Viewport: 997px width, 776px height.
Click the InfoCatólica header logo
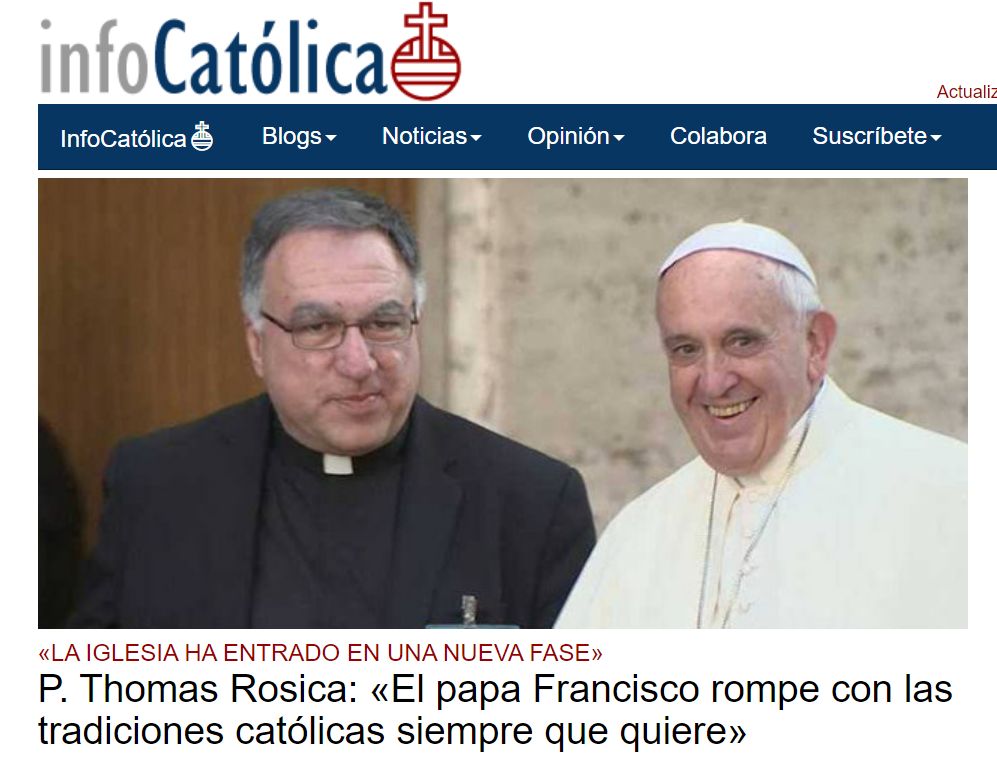(250, 52)
